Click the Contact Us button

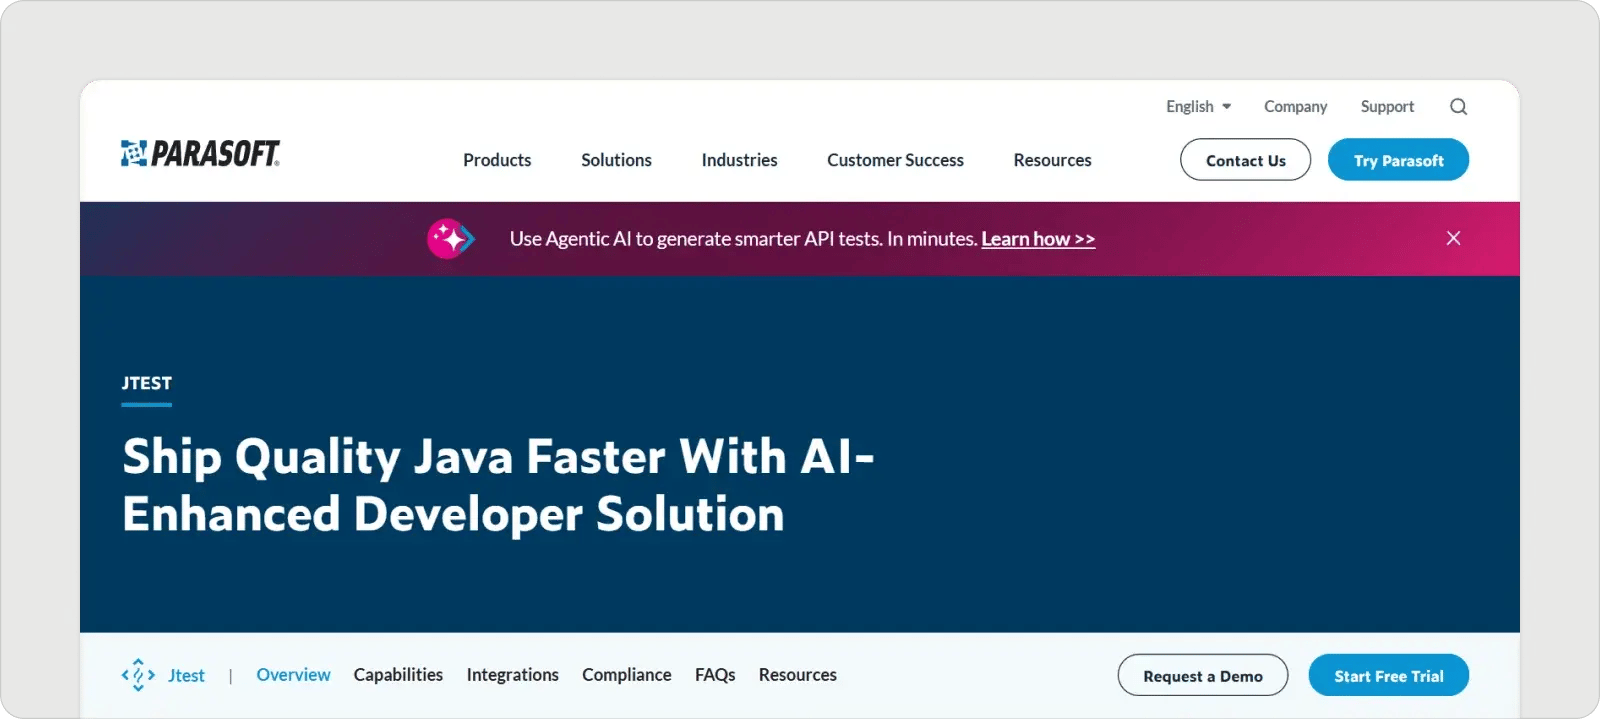(1245, 160)
